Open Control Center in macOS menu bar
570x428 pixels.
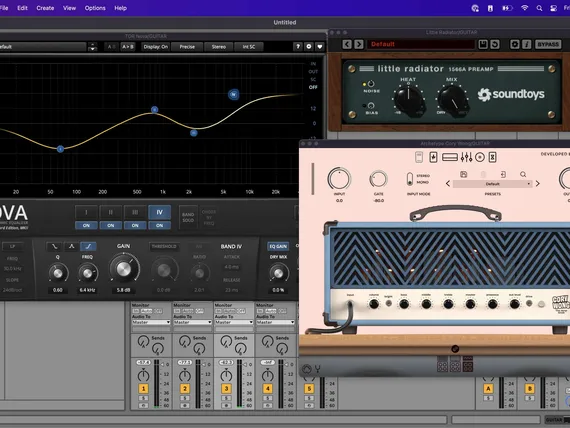tap(553, 8)
